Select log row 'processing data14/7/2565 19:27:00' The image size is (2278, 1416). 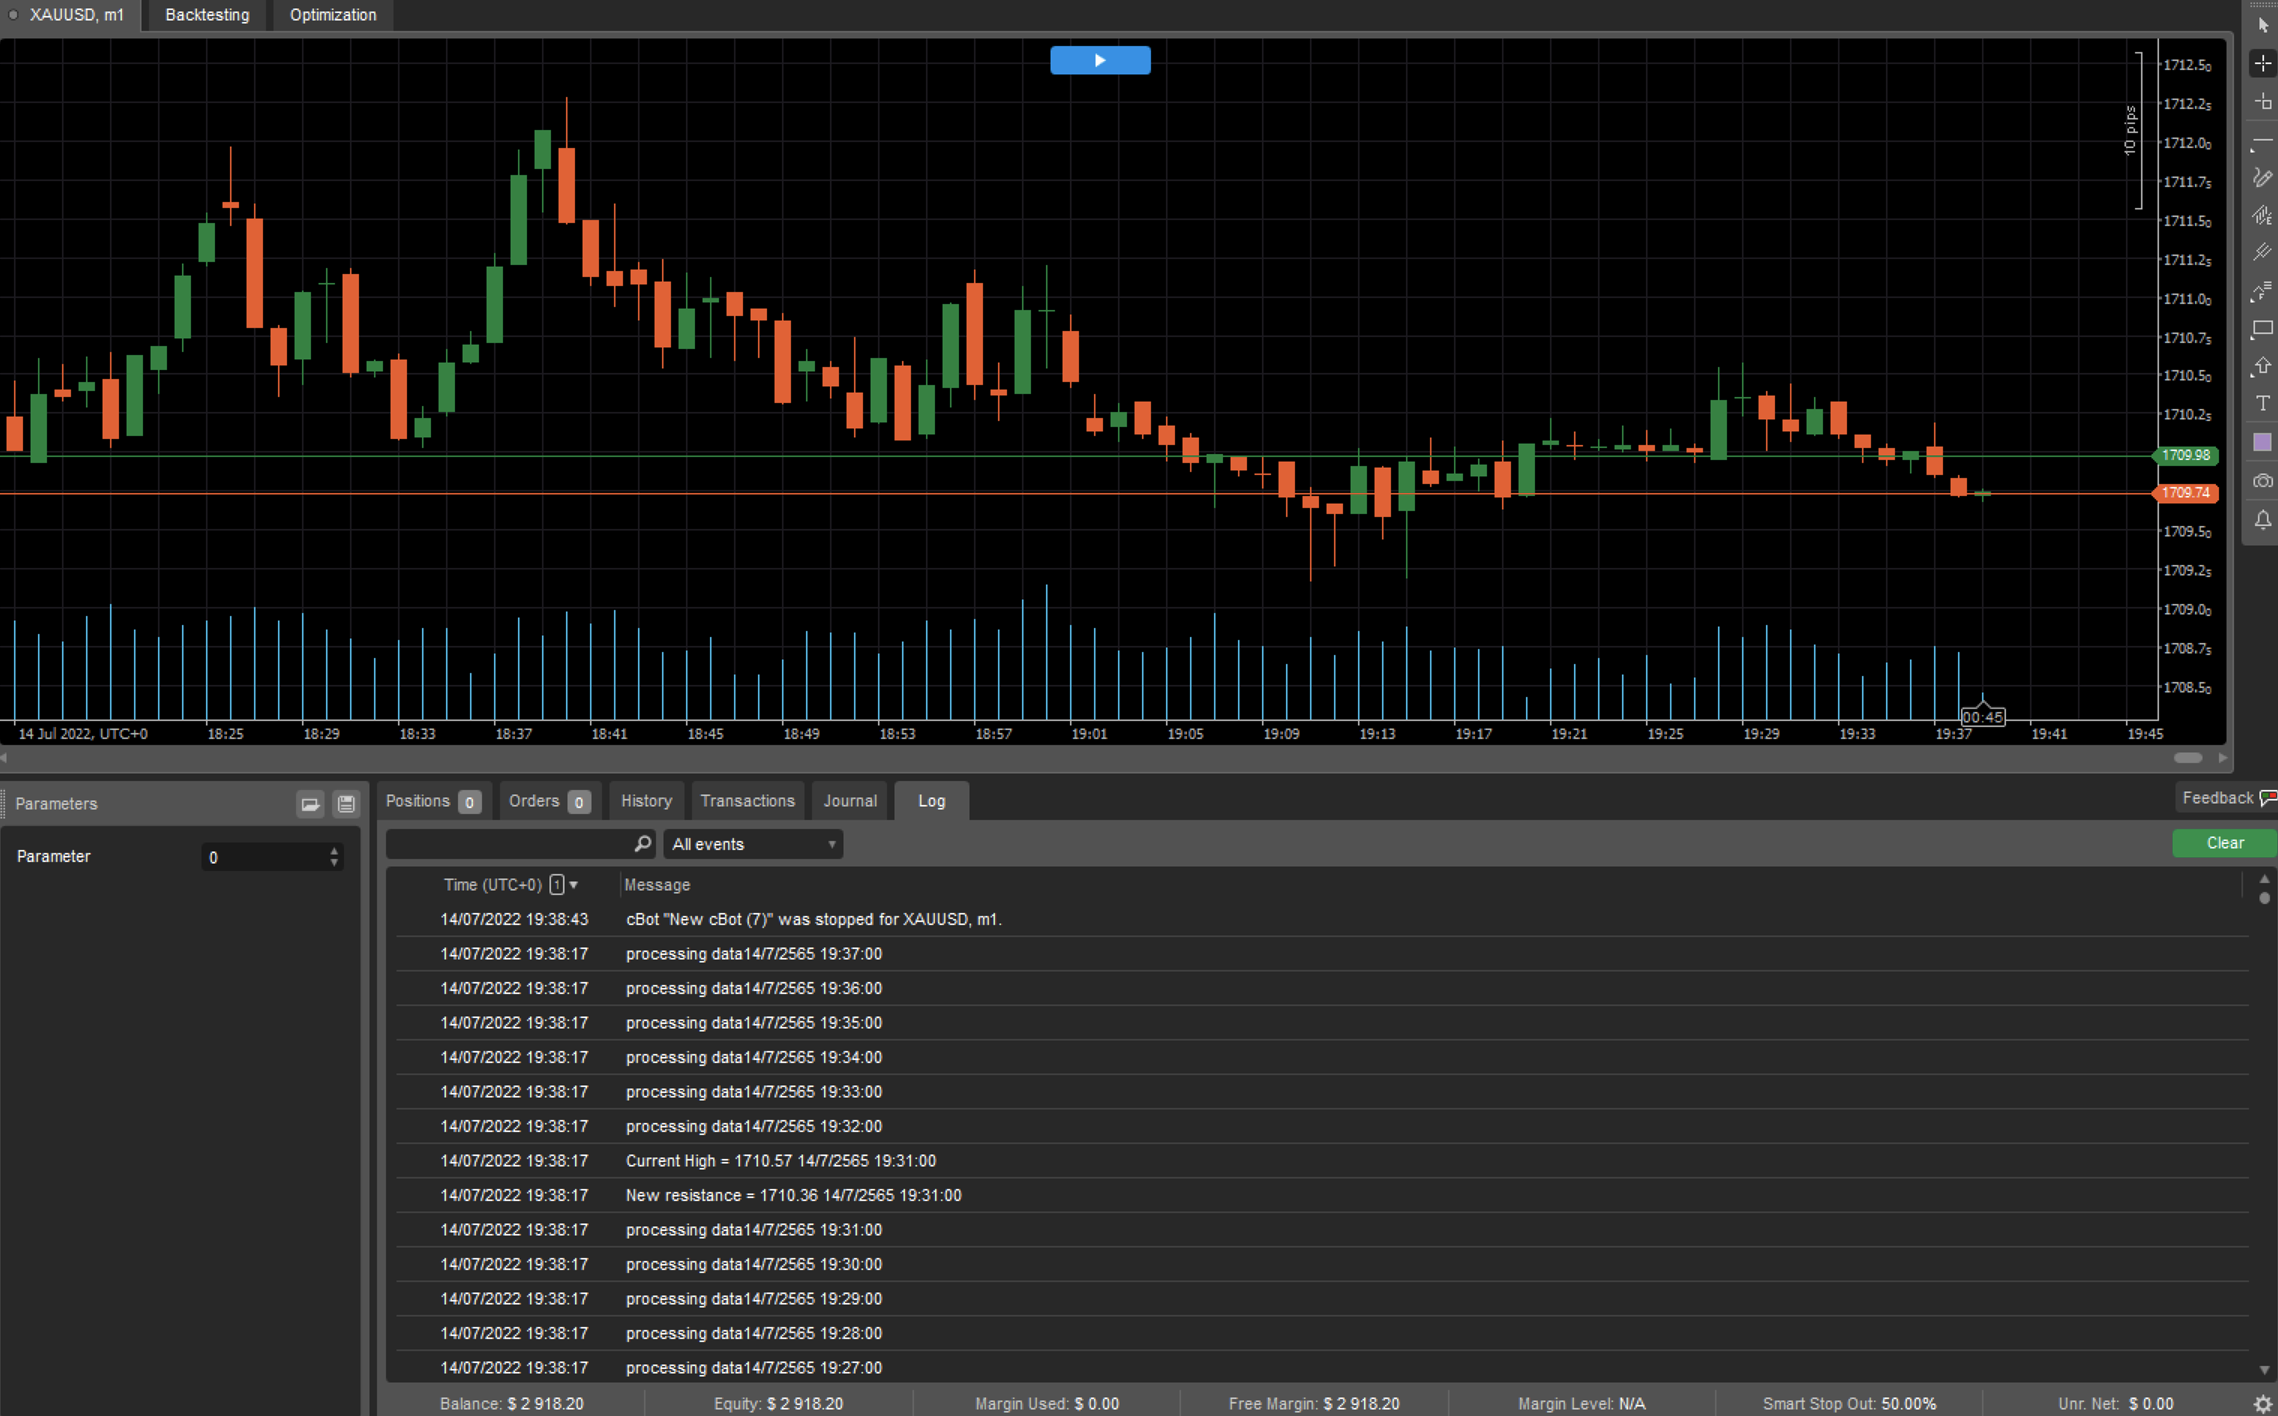click(1322, 1368)
